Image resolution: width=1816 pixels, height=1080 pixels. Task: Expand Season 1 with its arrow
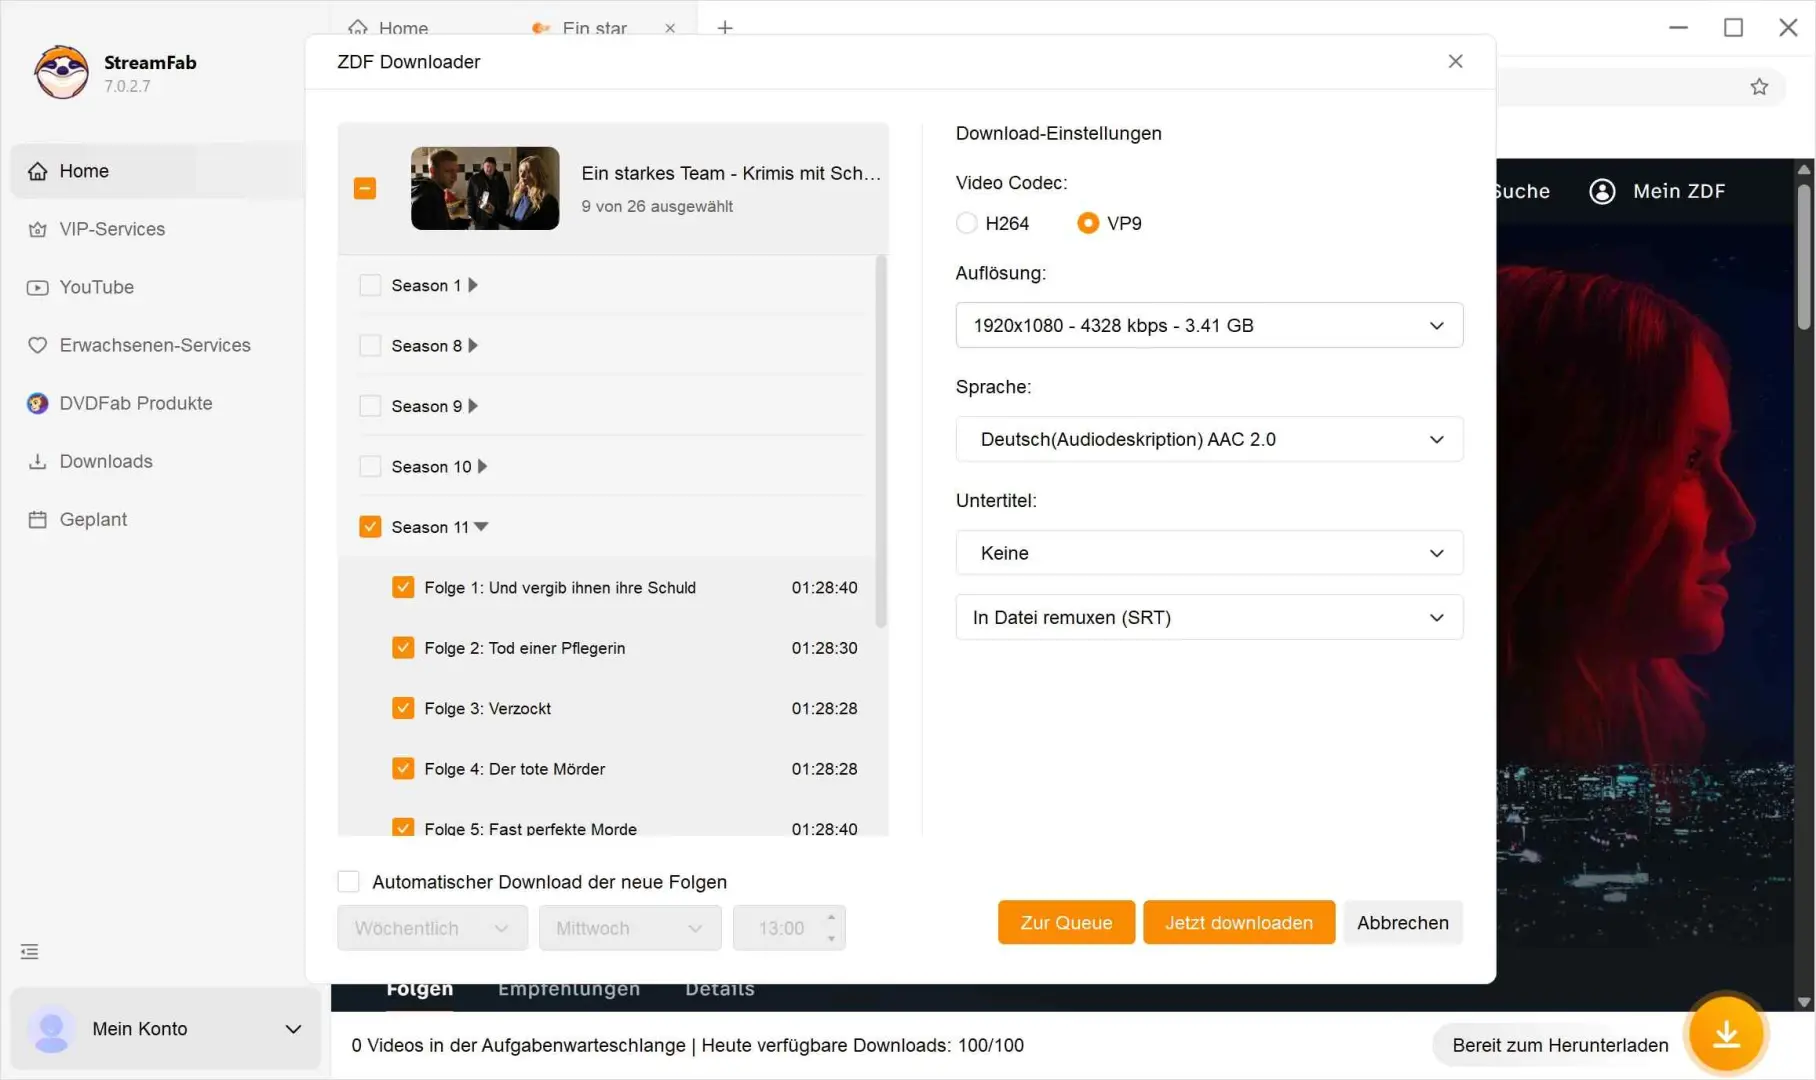tap(473, 285)
